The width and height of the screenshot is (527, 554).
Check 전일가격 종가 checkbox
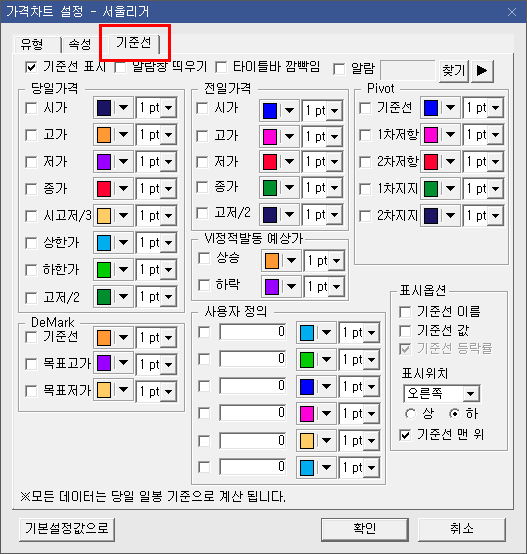coord(202,187)
